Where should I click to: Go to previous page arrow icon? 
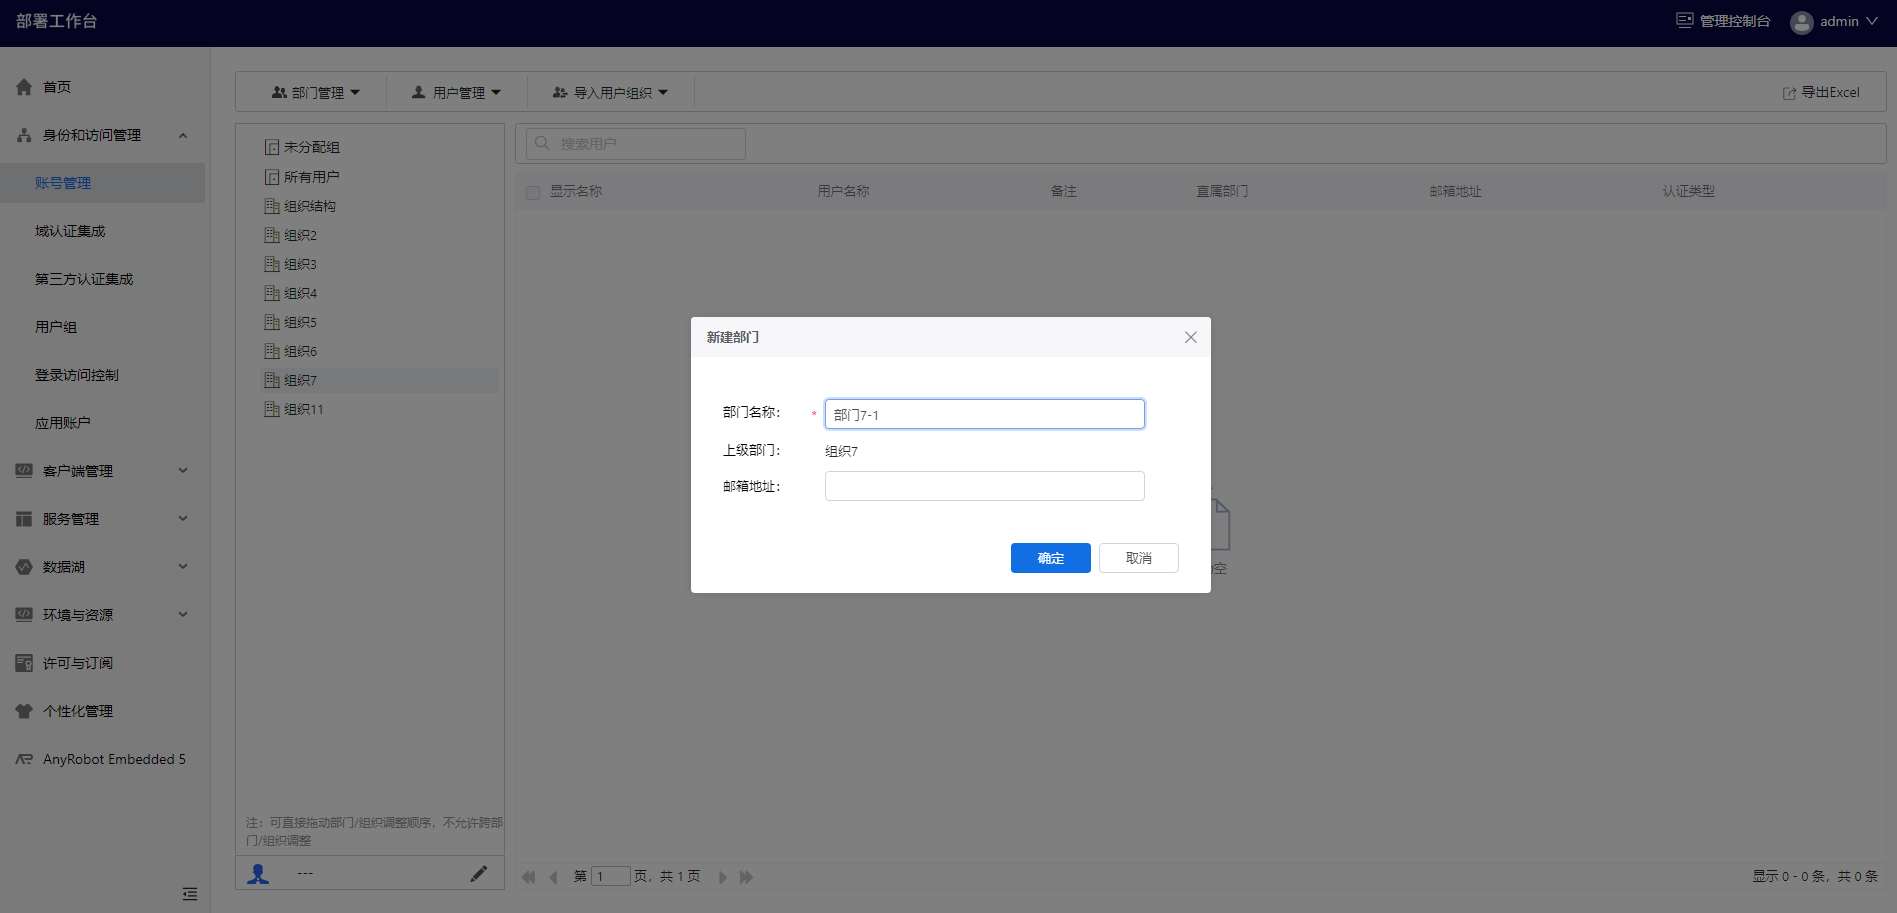click(x=553, y=877)
